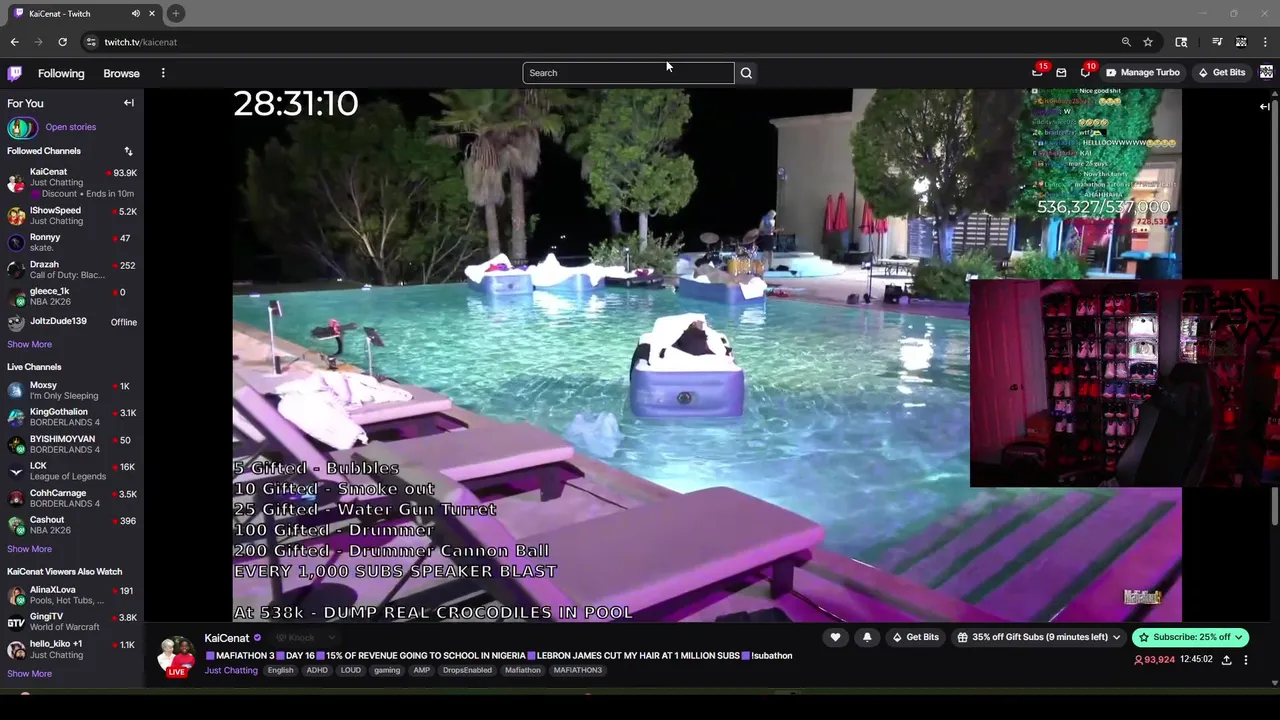Open AlinaXLova recommended channel

point(72,595)
